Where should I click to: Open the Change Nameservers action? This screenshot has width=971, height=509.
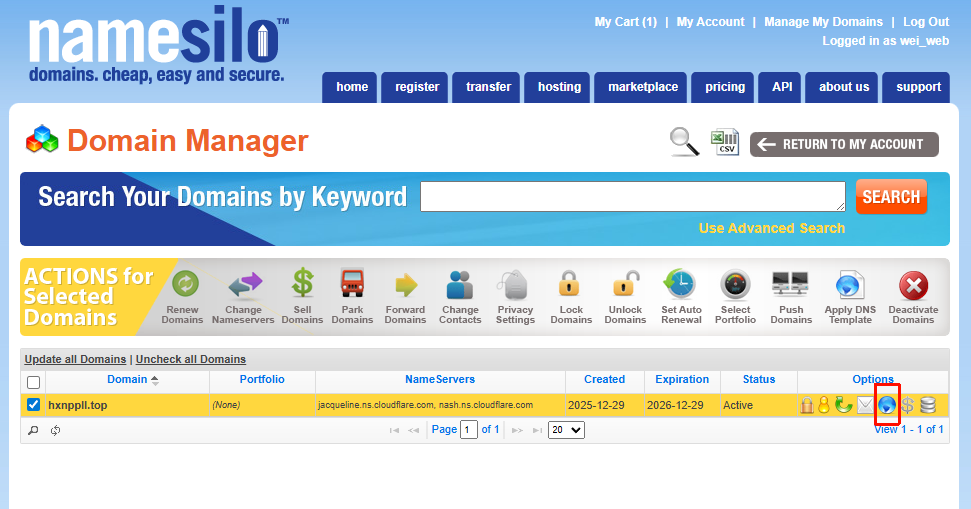point(245,285)
